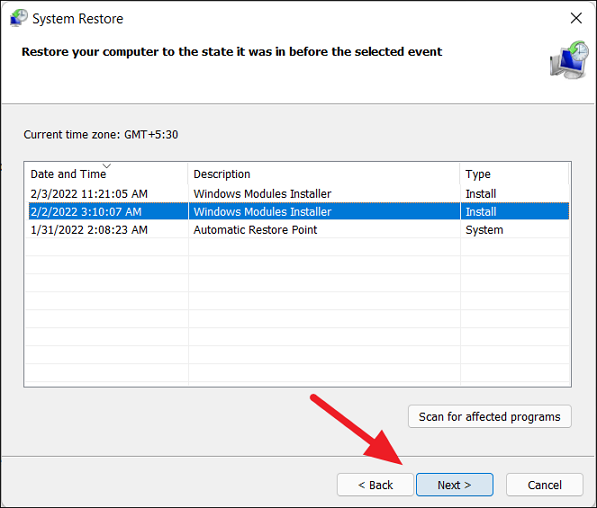Cancel the System Restore wizard
The image size is (597, 508).
[x=544, y=485]
